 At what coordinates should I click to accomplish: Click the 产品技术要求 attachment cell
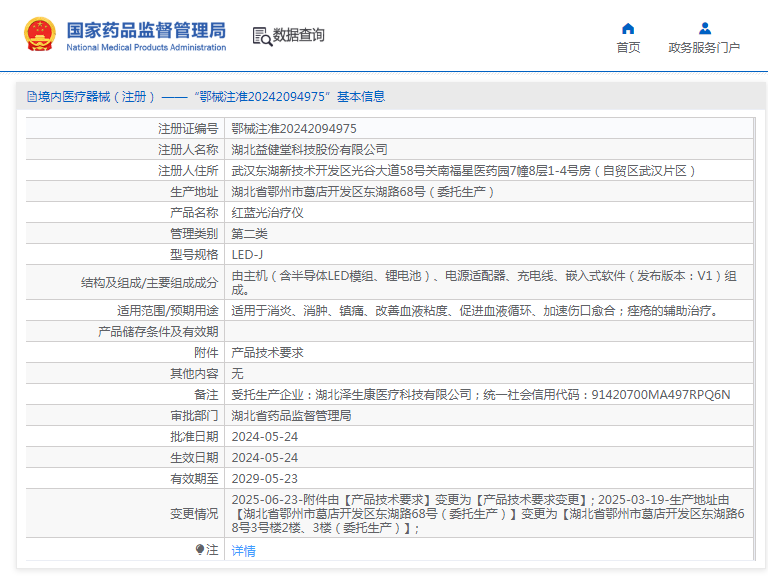click(267, 352)
